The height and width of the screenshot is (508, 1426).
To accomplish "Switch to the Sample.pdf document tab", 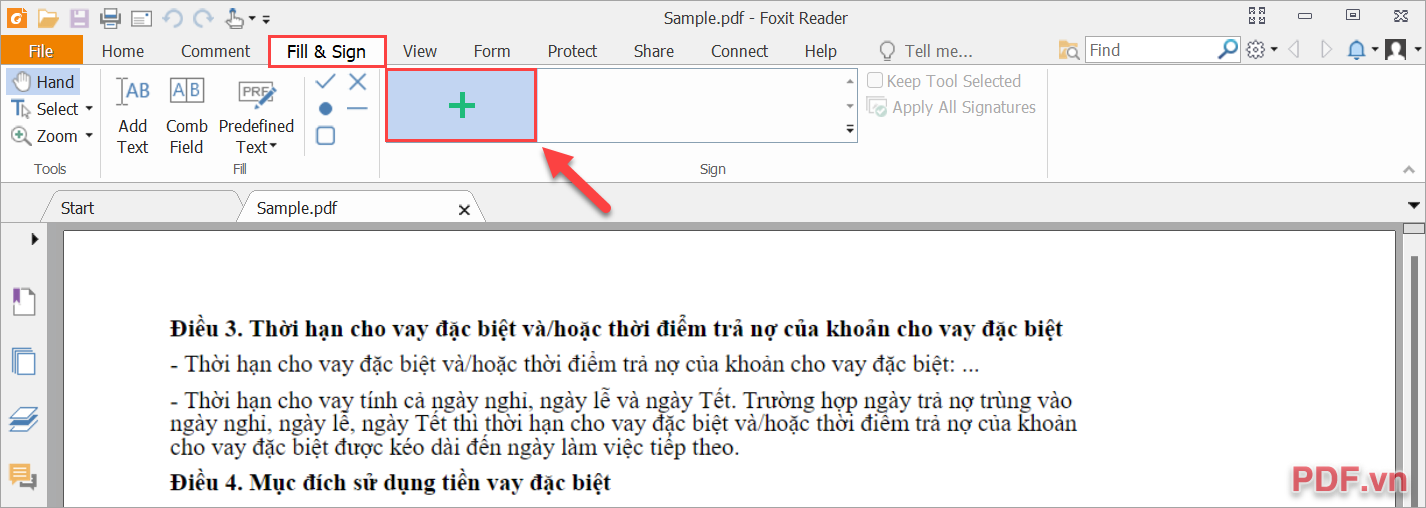I will point(297,208).
